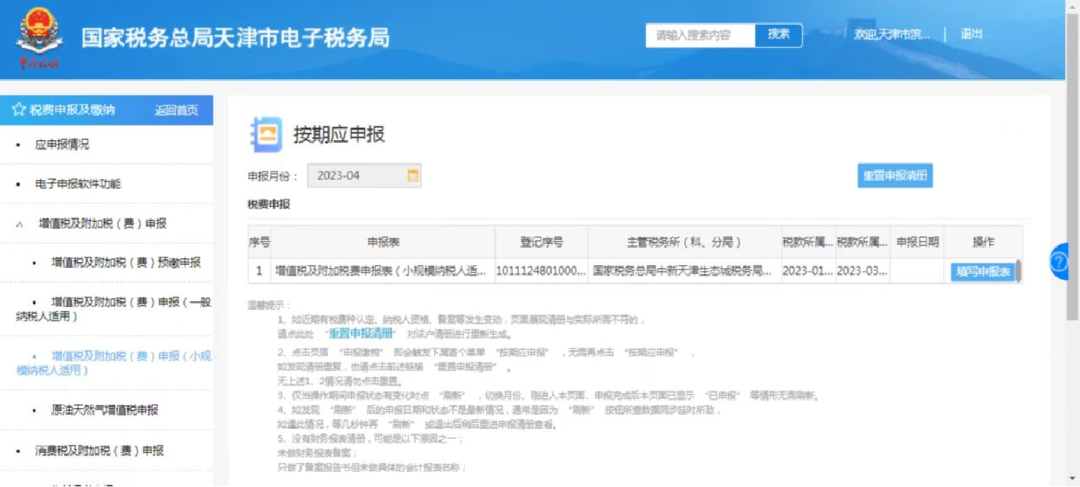This screenshot has width=1080, height=487.
Task: Click the 国家税务总局中新天津生态城税务局 cell
Action: pos(685,271)
